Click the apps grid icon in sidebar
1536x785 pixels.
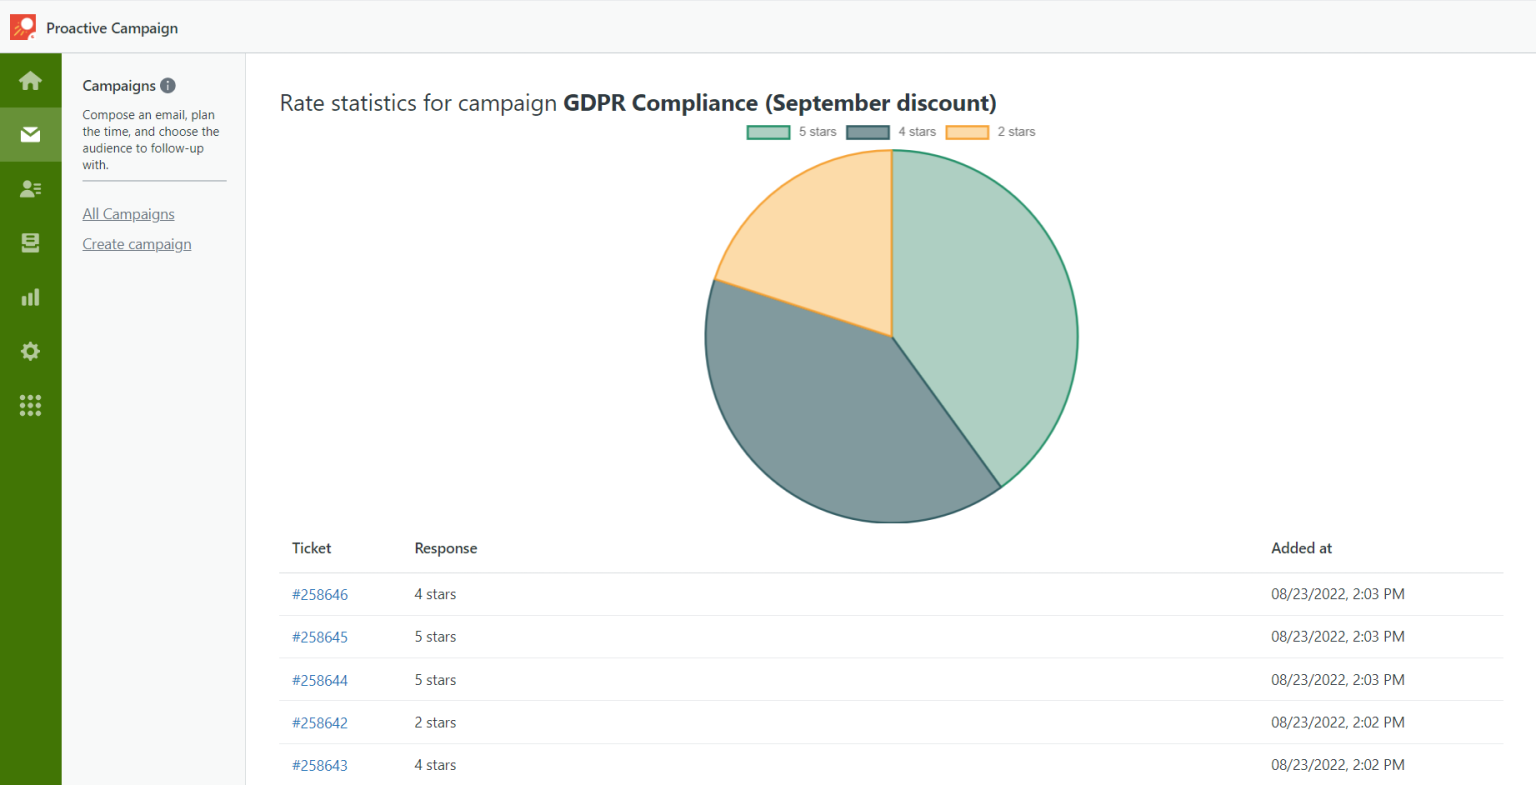[x=30, y=405]
